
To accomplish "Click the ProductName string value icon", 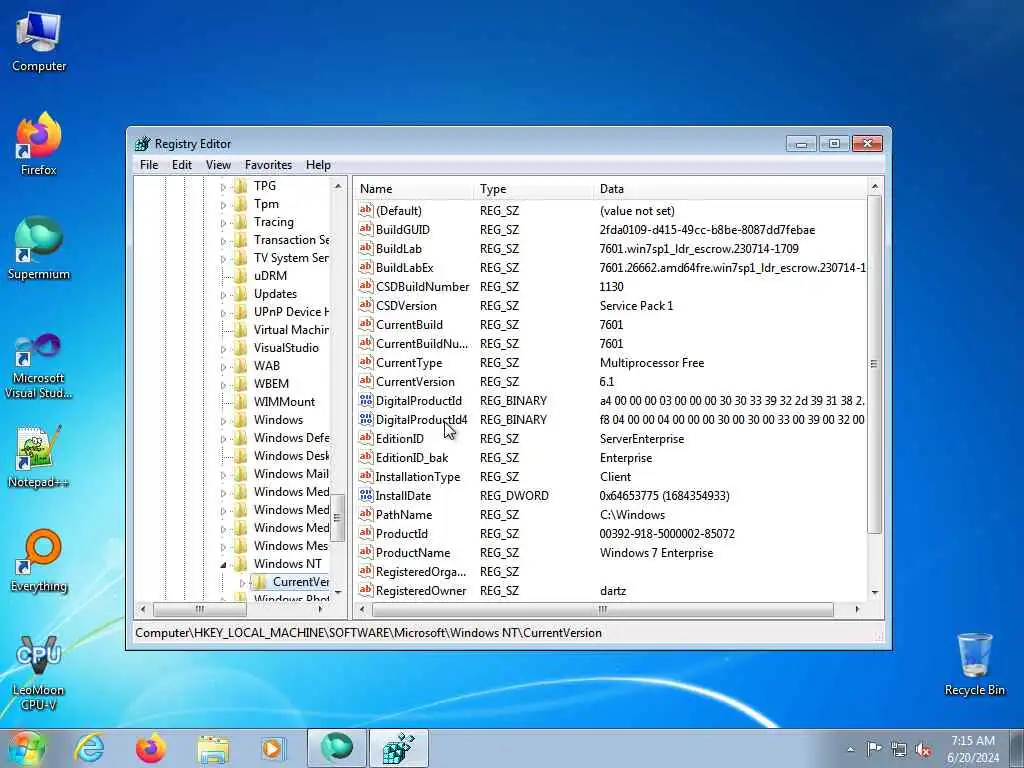I will click(366, 552).
